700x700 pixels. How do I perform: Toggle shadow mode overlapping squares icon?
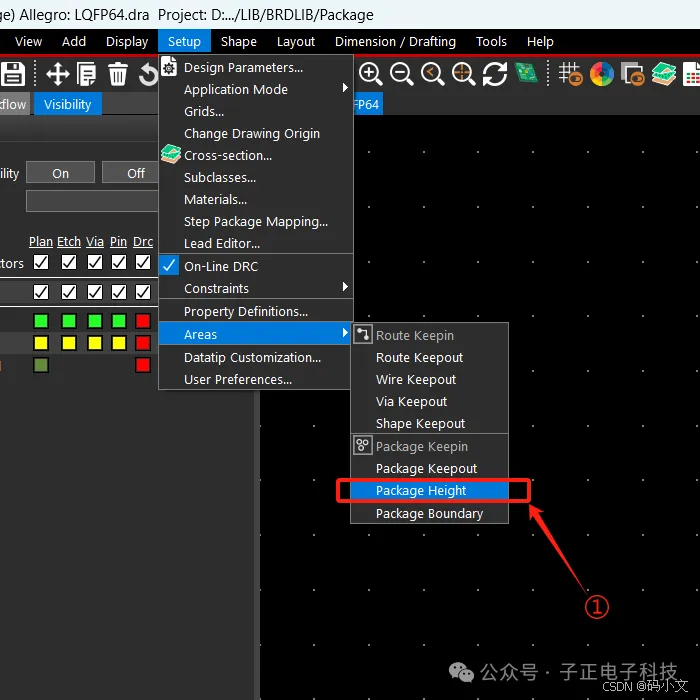pos(633,74)
